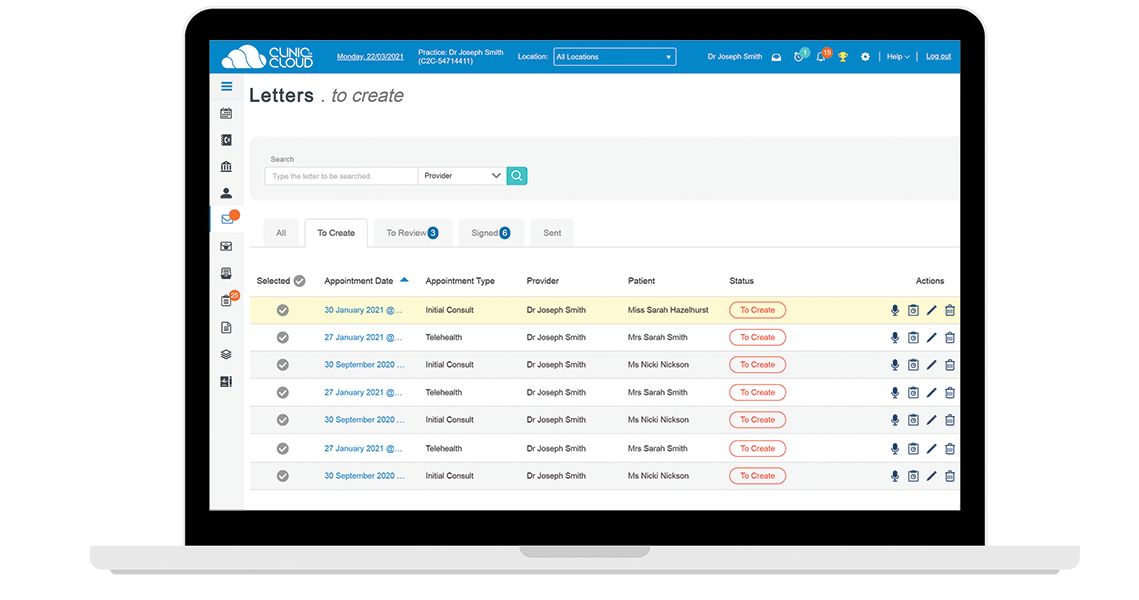Select the microphone dictation icon for Sarah Hazelhurst

point(894,310)
